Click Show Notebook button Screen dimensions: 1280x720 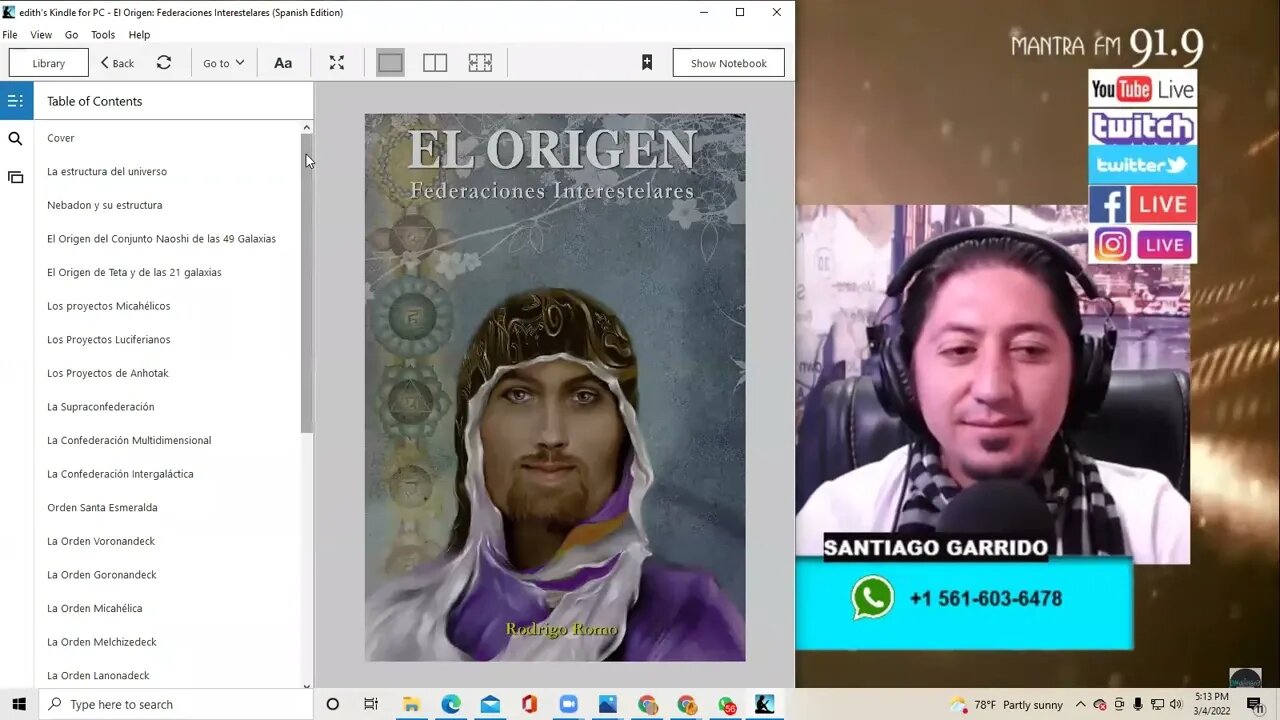pyautogui.click(x=728, y=63)
